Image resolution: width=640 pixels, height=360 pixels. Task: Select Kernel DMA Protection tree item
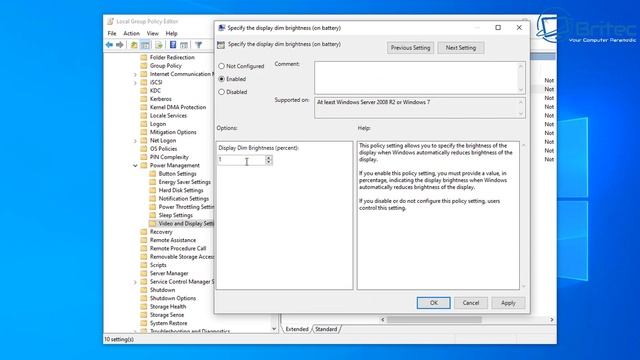coord(178,107)
